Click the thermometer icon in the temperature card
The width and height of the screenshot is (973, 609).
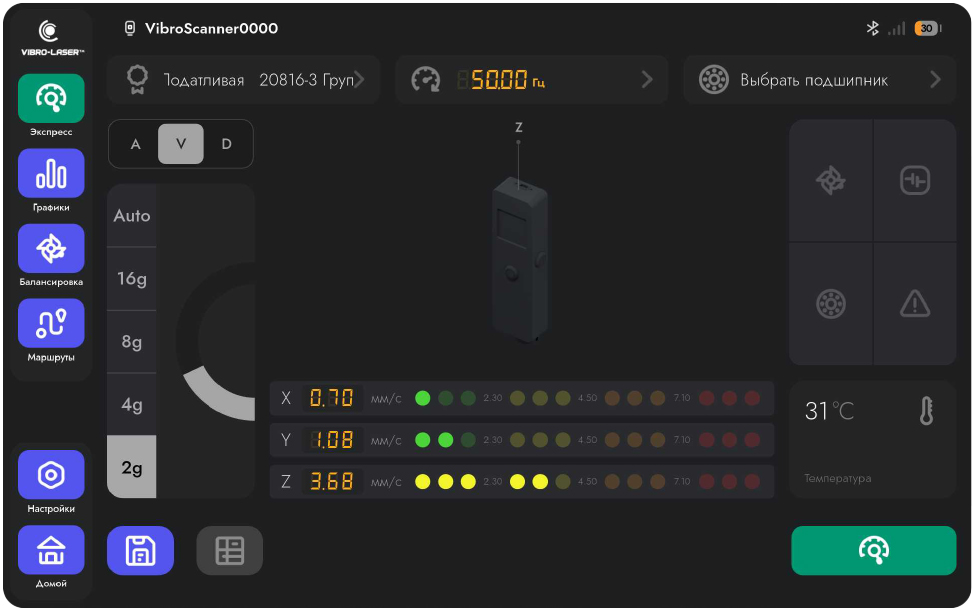tap(926, 411)
